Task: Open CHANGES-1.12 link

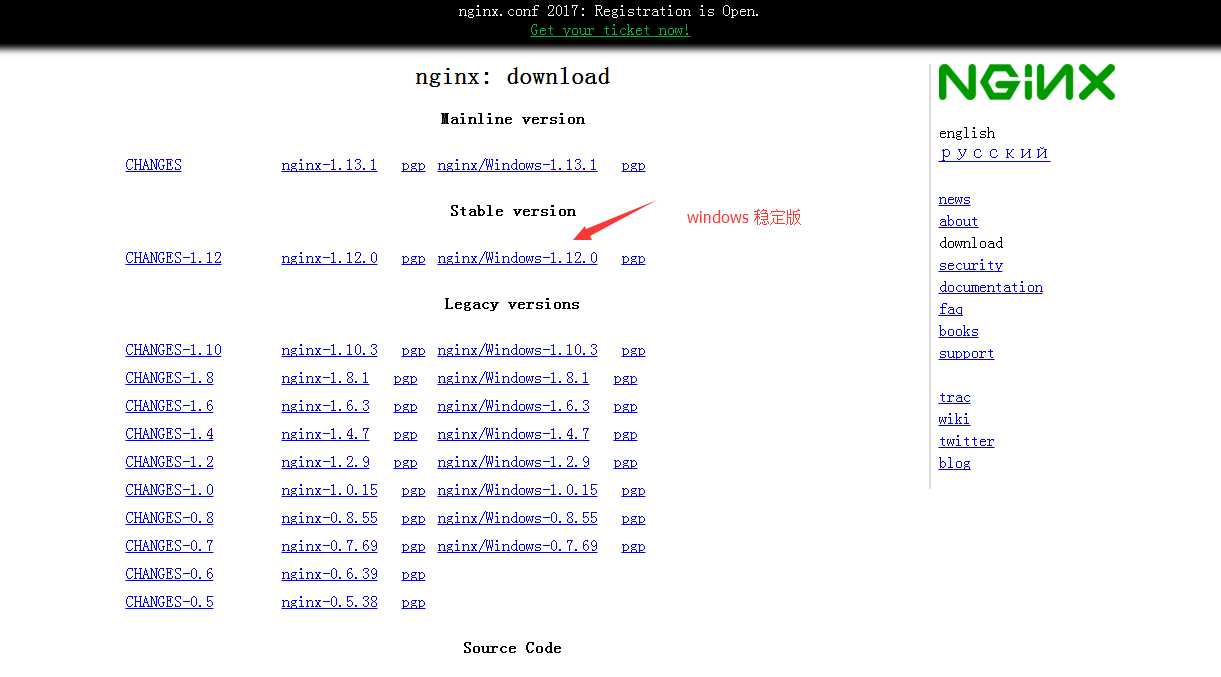Action: tap(173, 258)
